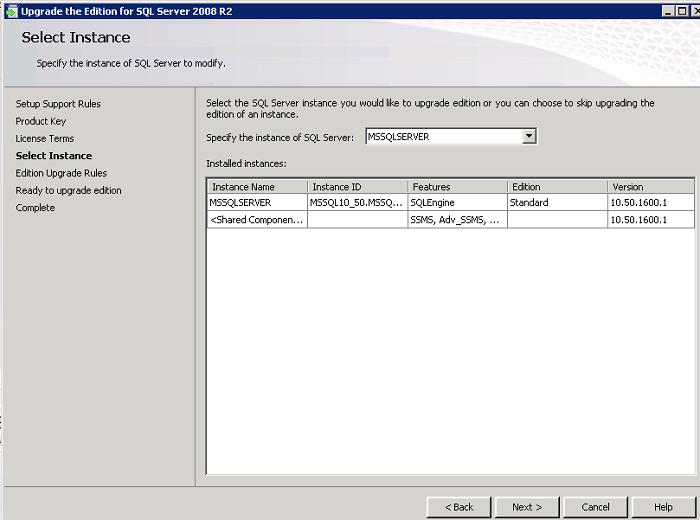The width and height of the screenshot is (700, 520).
Task: Select Product Key step in sidebar
Action: [x=41, y=121]
